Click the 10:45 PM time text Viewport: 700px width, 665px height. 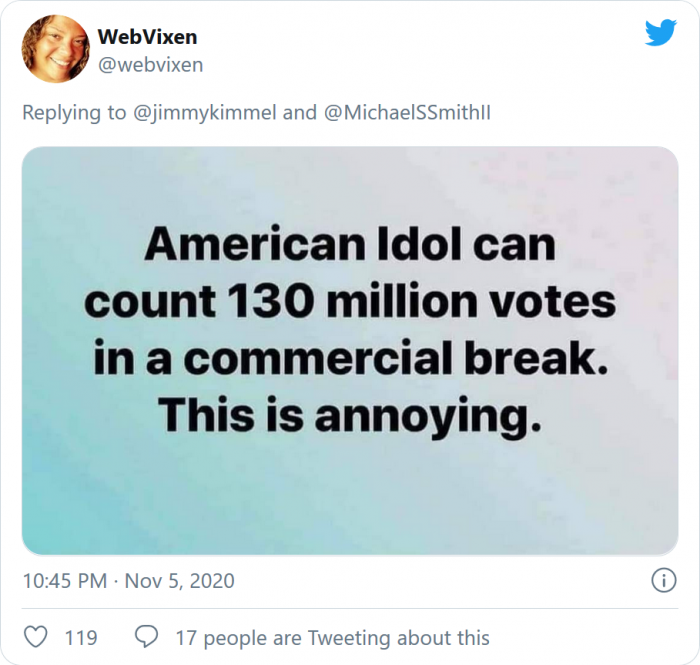tap(65, 581)
